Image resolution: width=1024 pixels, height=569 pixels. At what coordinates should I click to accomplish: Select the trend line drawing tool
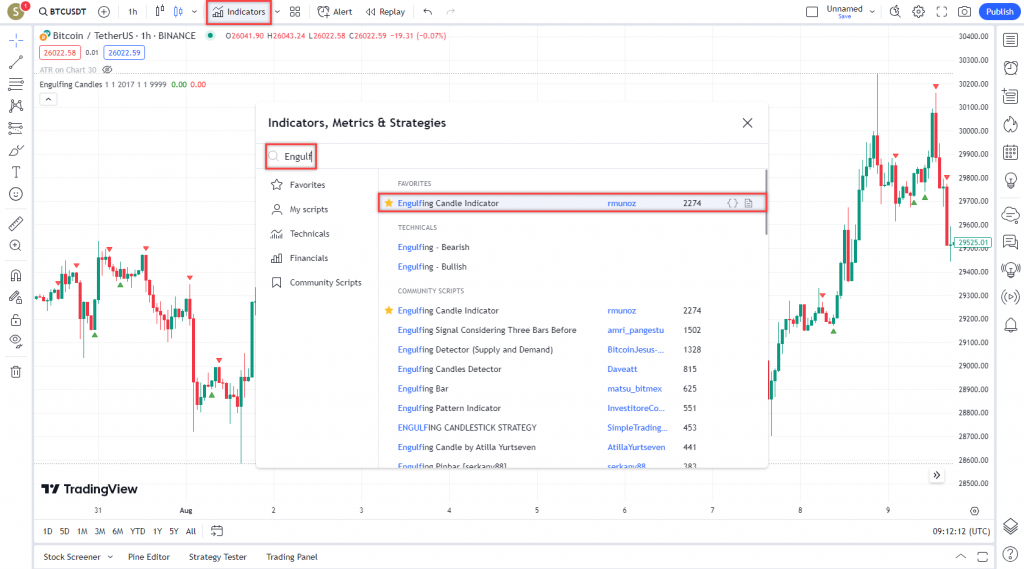[x=16, y=62]
